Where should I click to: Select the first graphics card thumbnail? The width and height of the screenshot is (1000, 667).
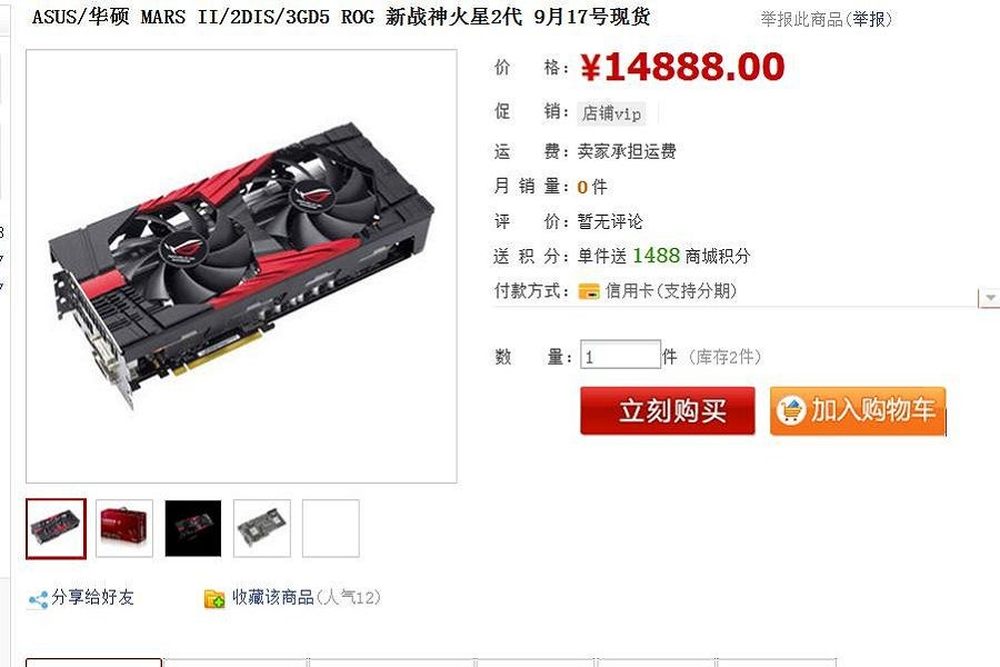tap(56, 529)
